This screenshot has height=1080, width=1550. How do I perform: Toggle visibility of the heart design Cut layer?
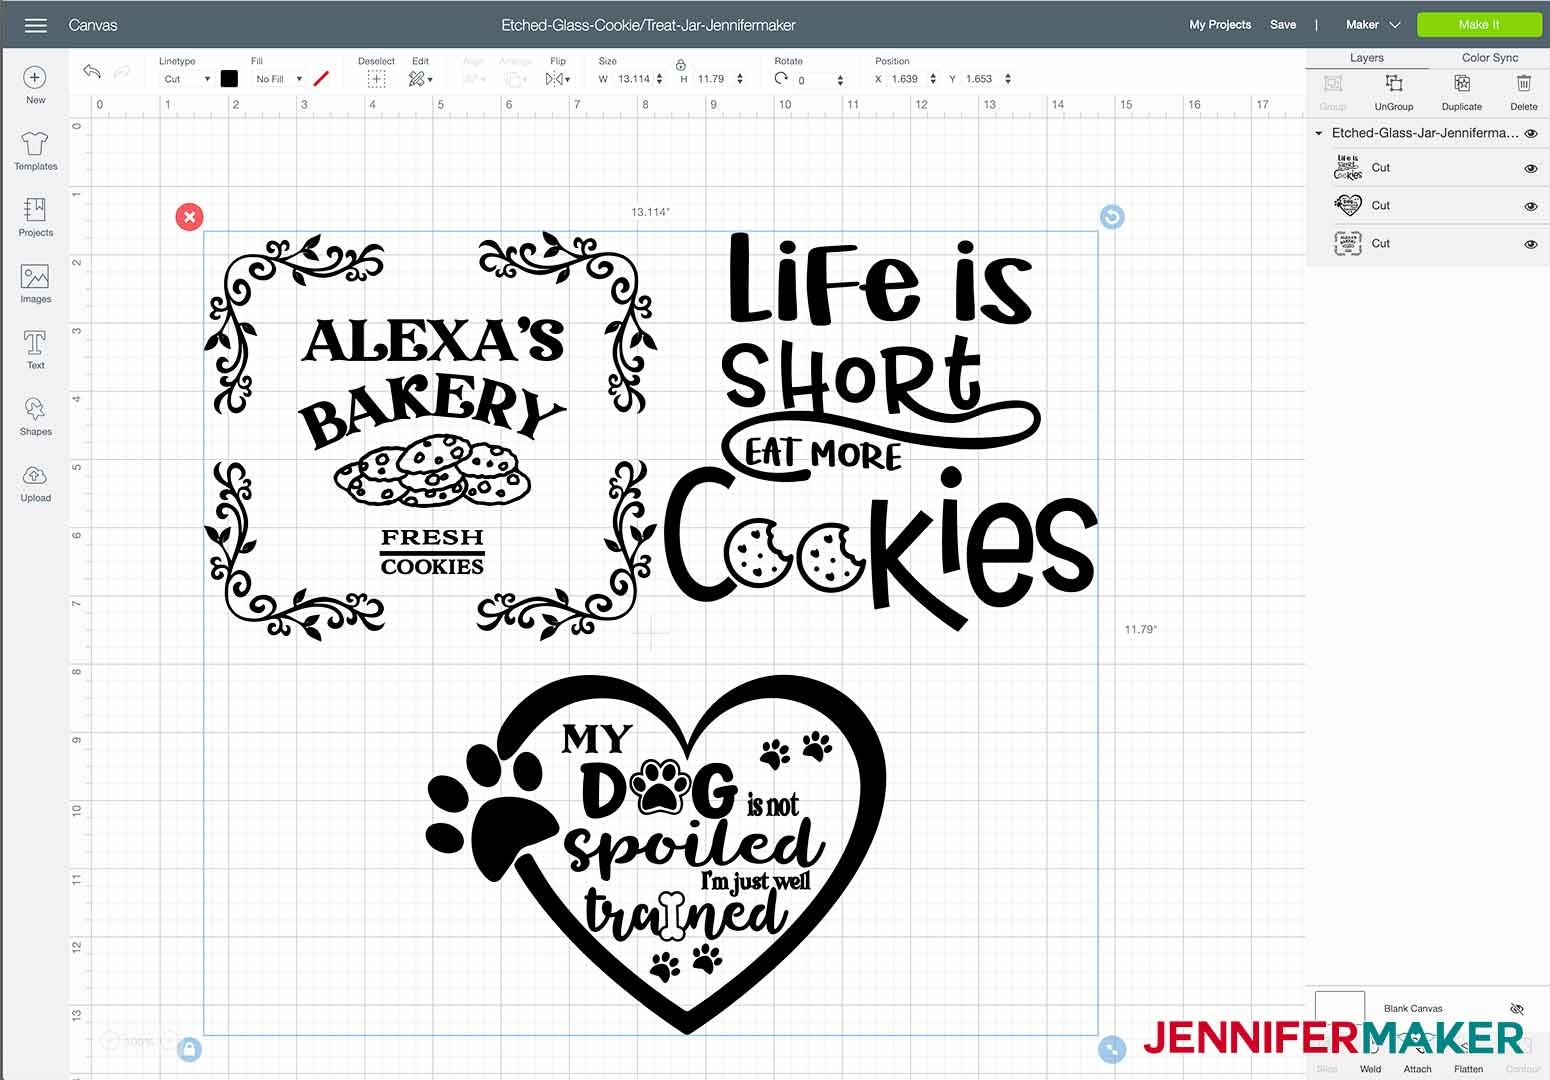1530,207
